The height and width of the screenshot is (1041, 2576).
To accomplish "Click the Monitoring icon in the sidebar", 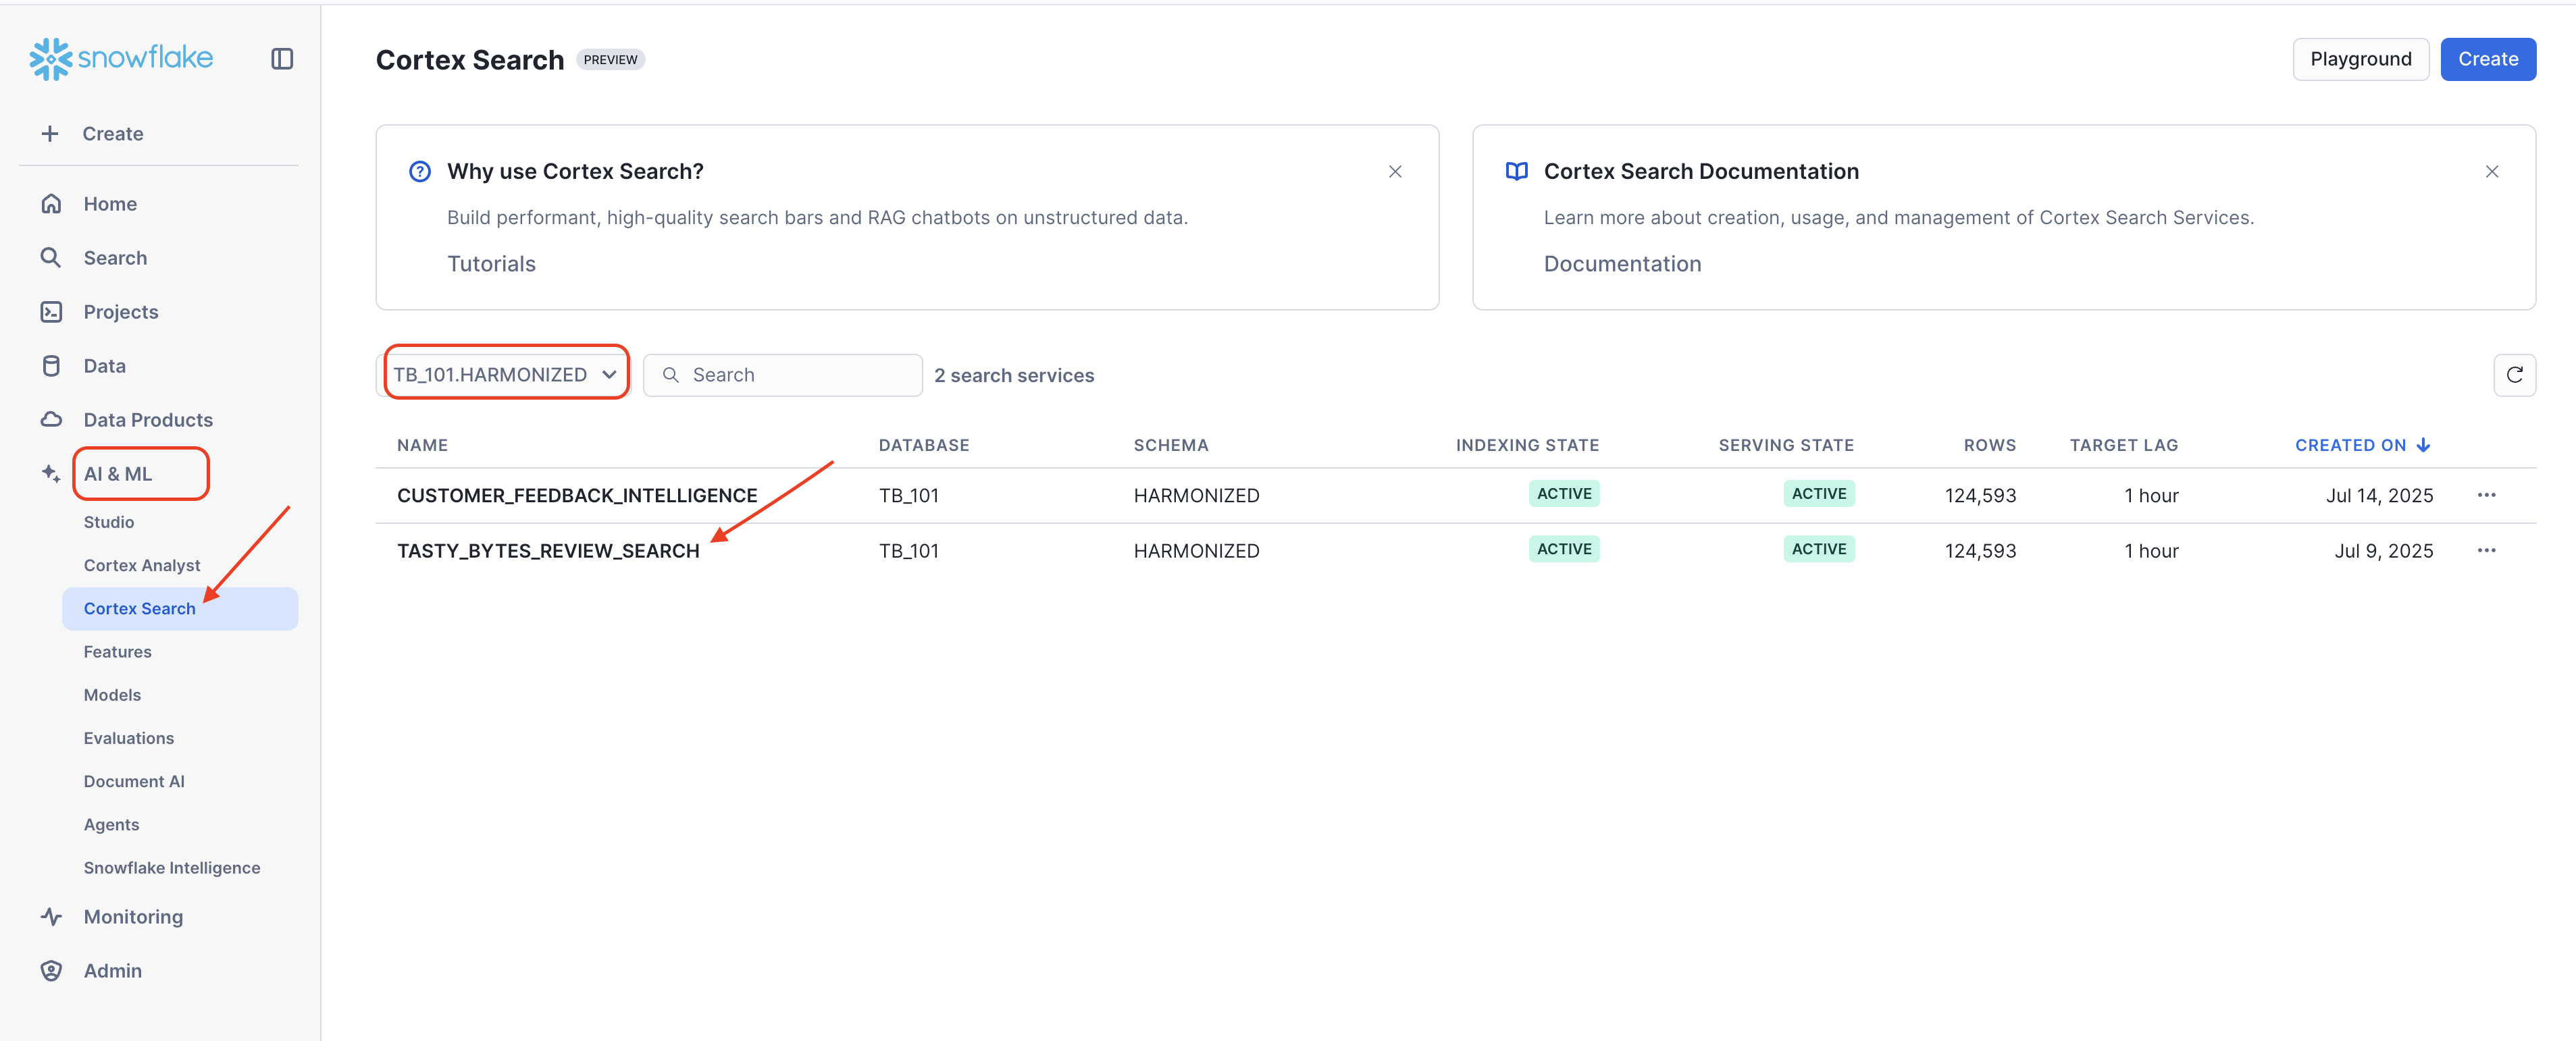I will point(51,916).
